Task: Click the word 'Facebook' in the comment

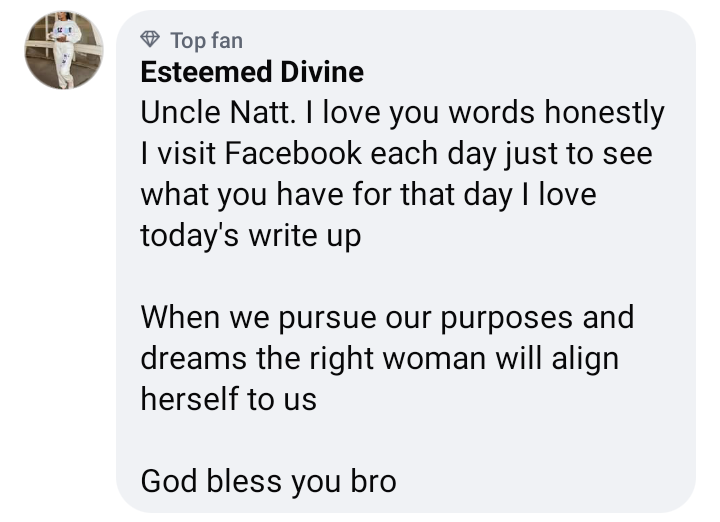Action: 293,154
